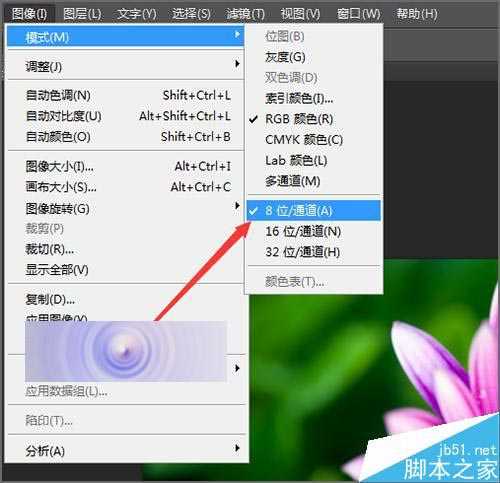Viewport: 500px width, 483px height.
Task: Open 画布大小(S)... dialog
Action: [x=126, y=187]
